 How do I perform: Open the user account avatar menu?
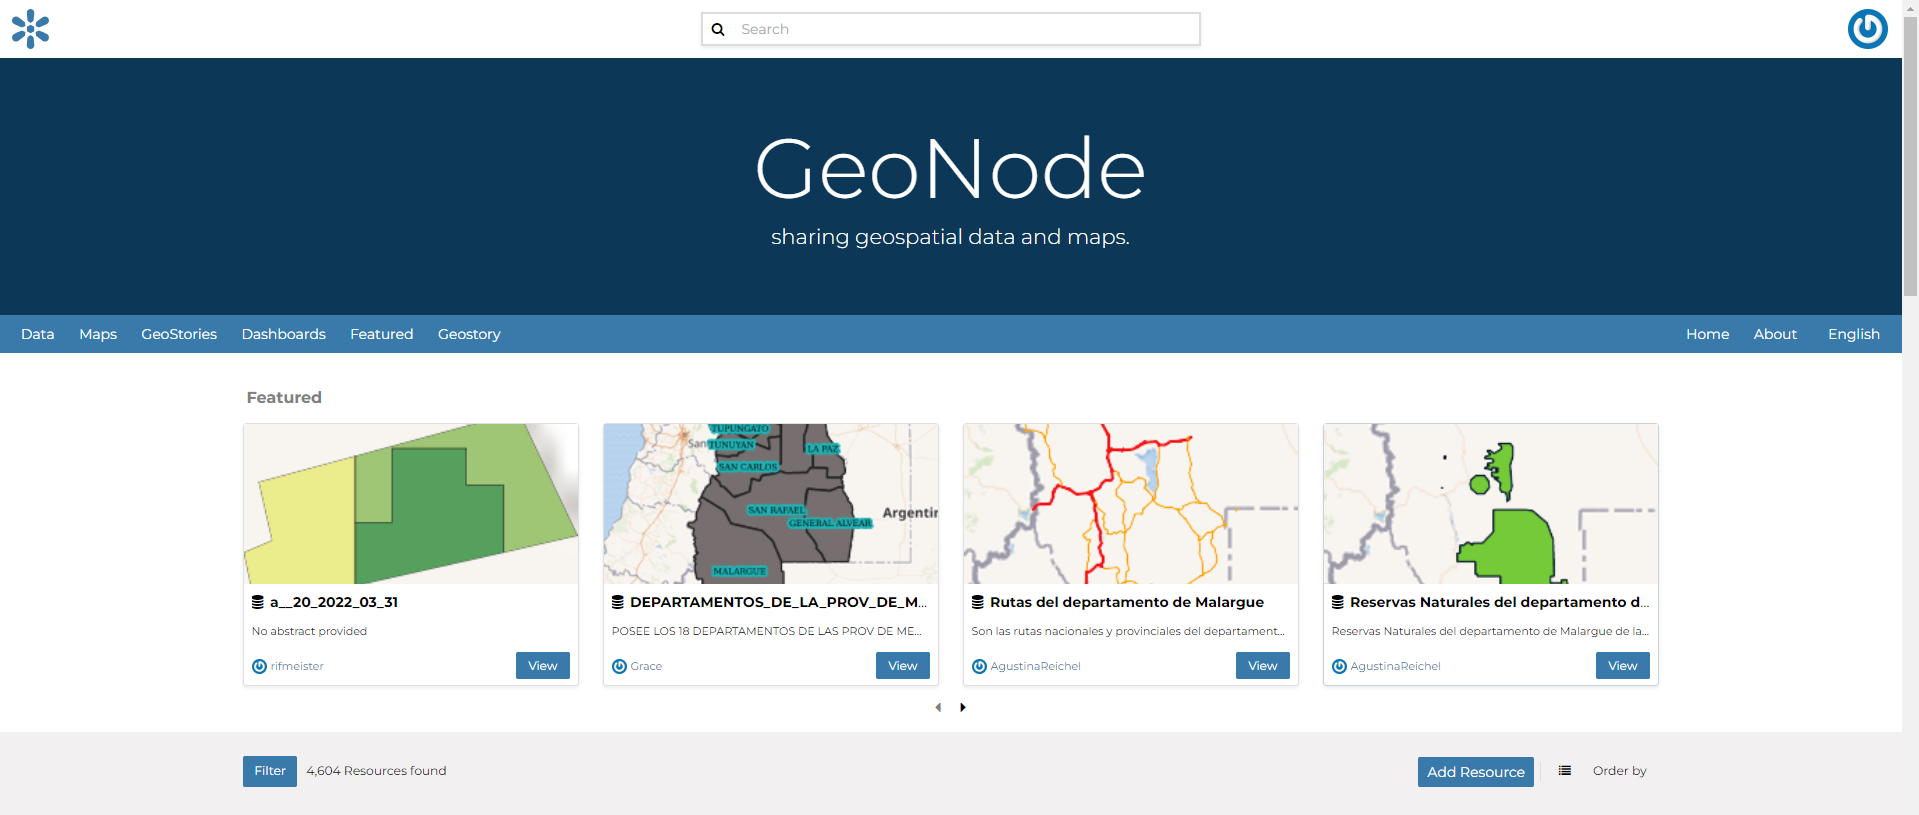(x=1867, y=29)
